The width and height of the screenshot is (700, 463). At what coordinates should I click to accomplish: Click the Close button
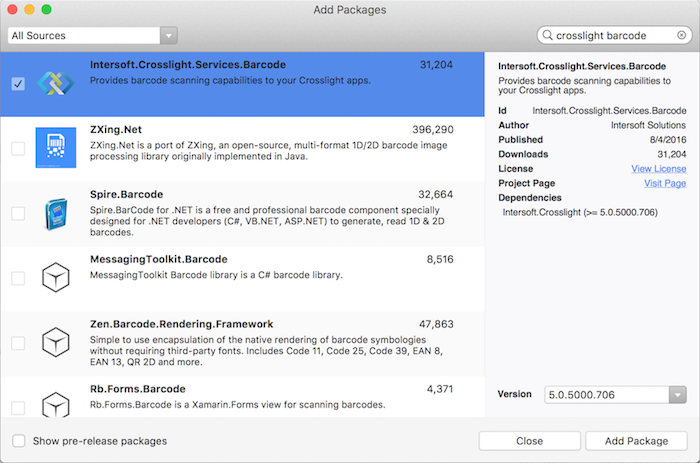tap(529, 440)
